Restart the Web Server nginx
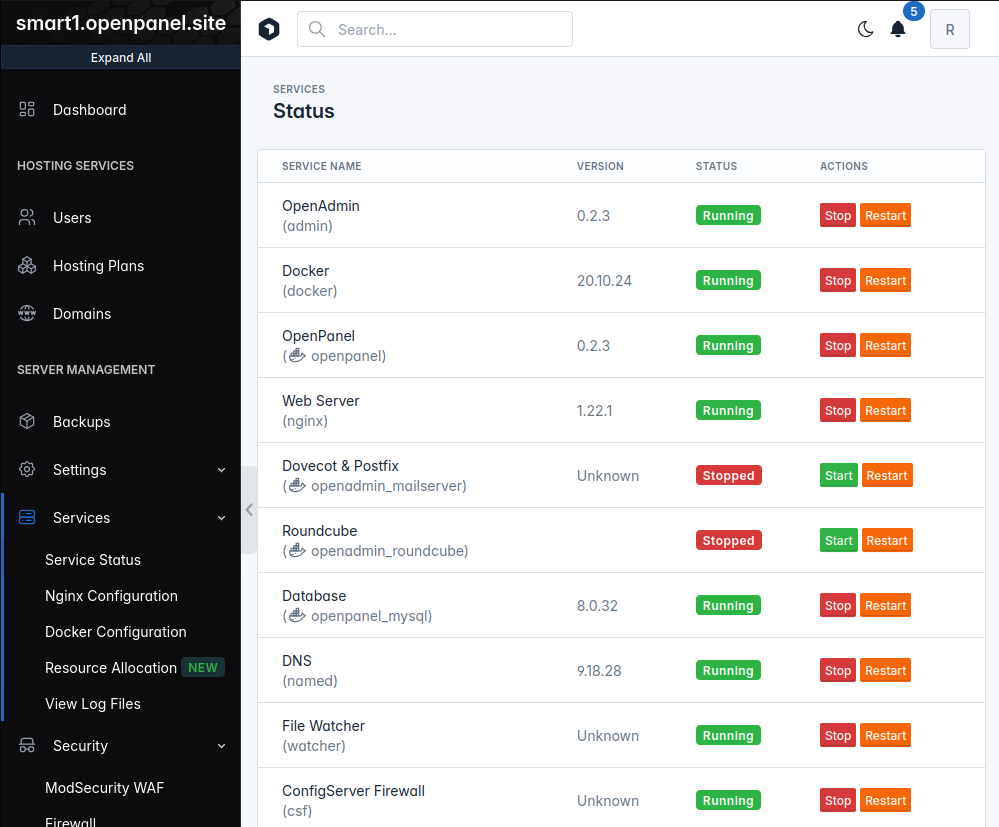 (885, 410)
